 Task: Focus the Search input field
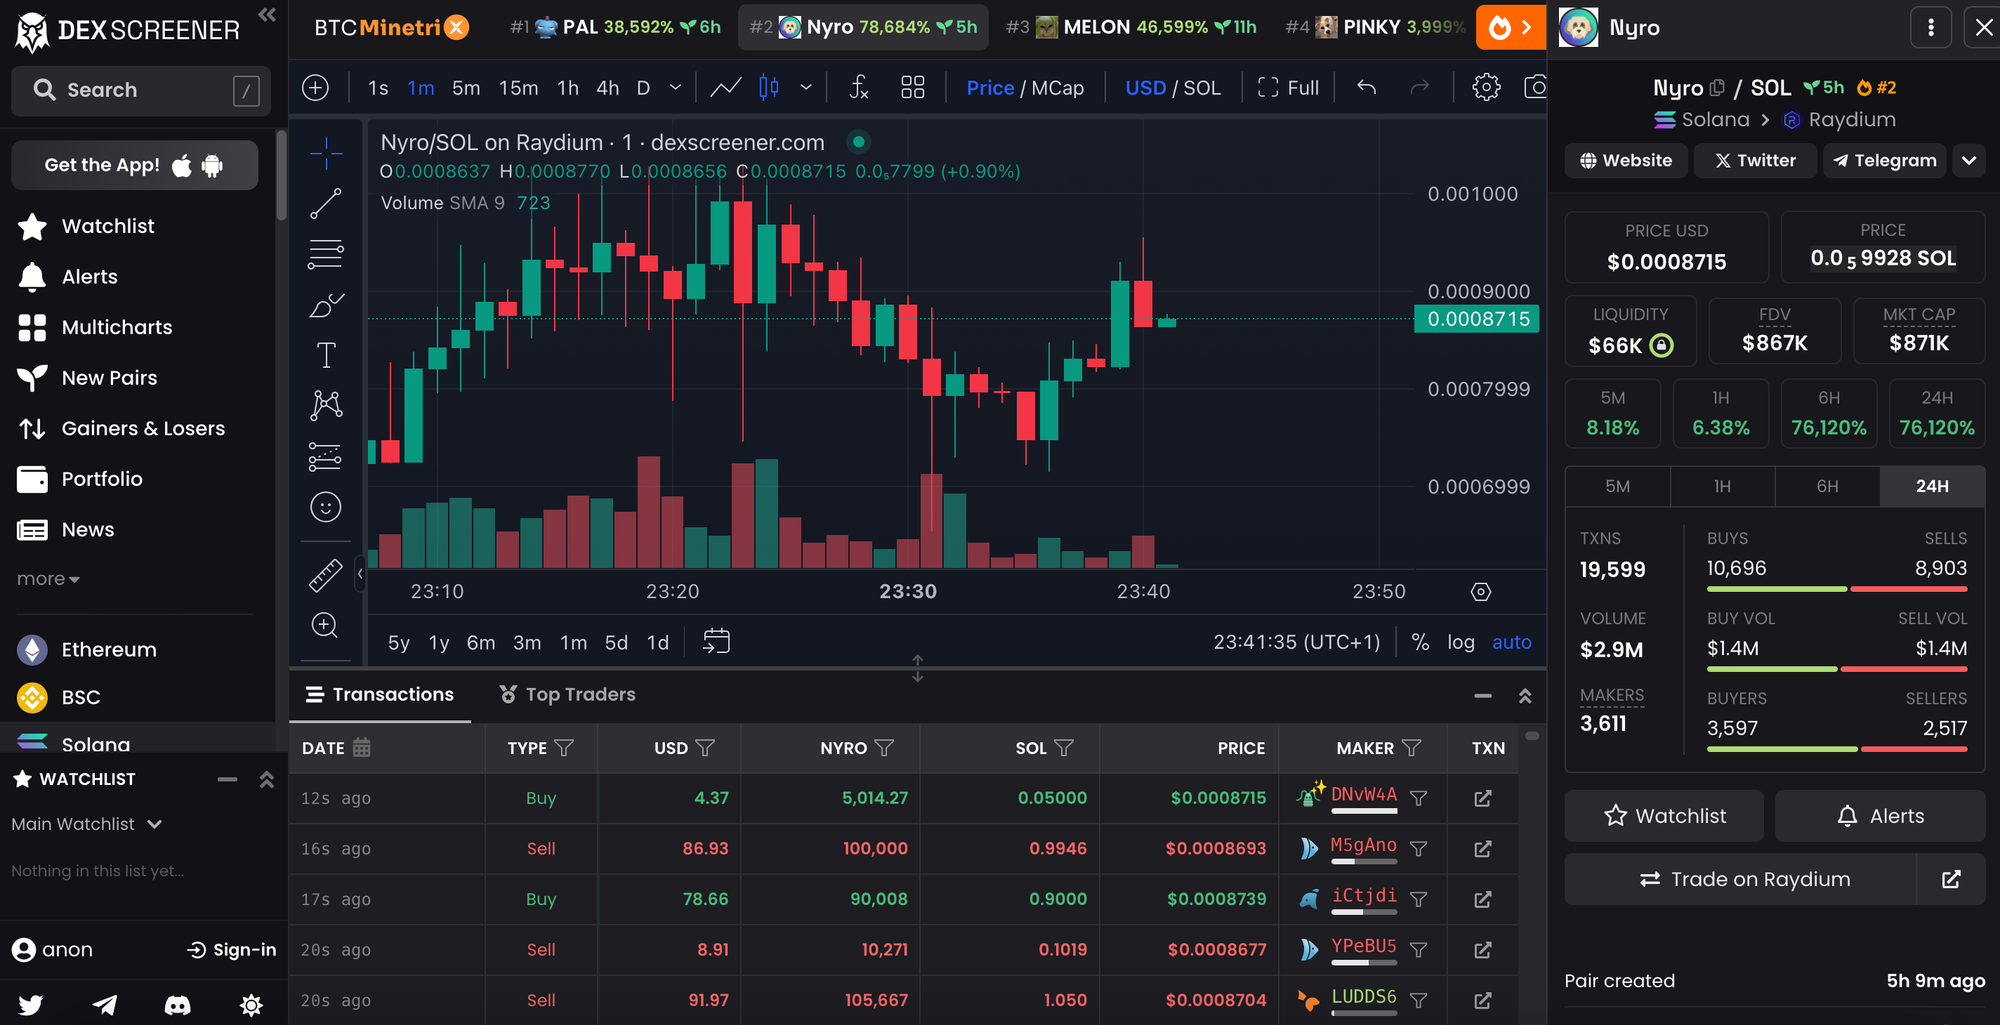[141, 90]
